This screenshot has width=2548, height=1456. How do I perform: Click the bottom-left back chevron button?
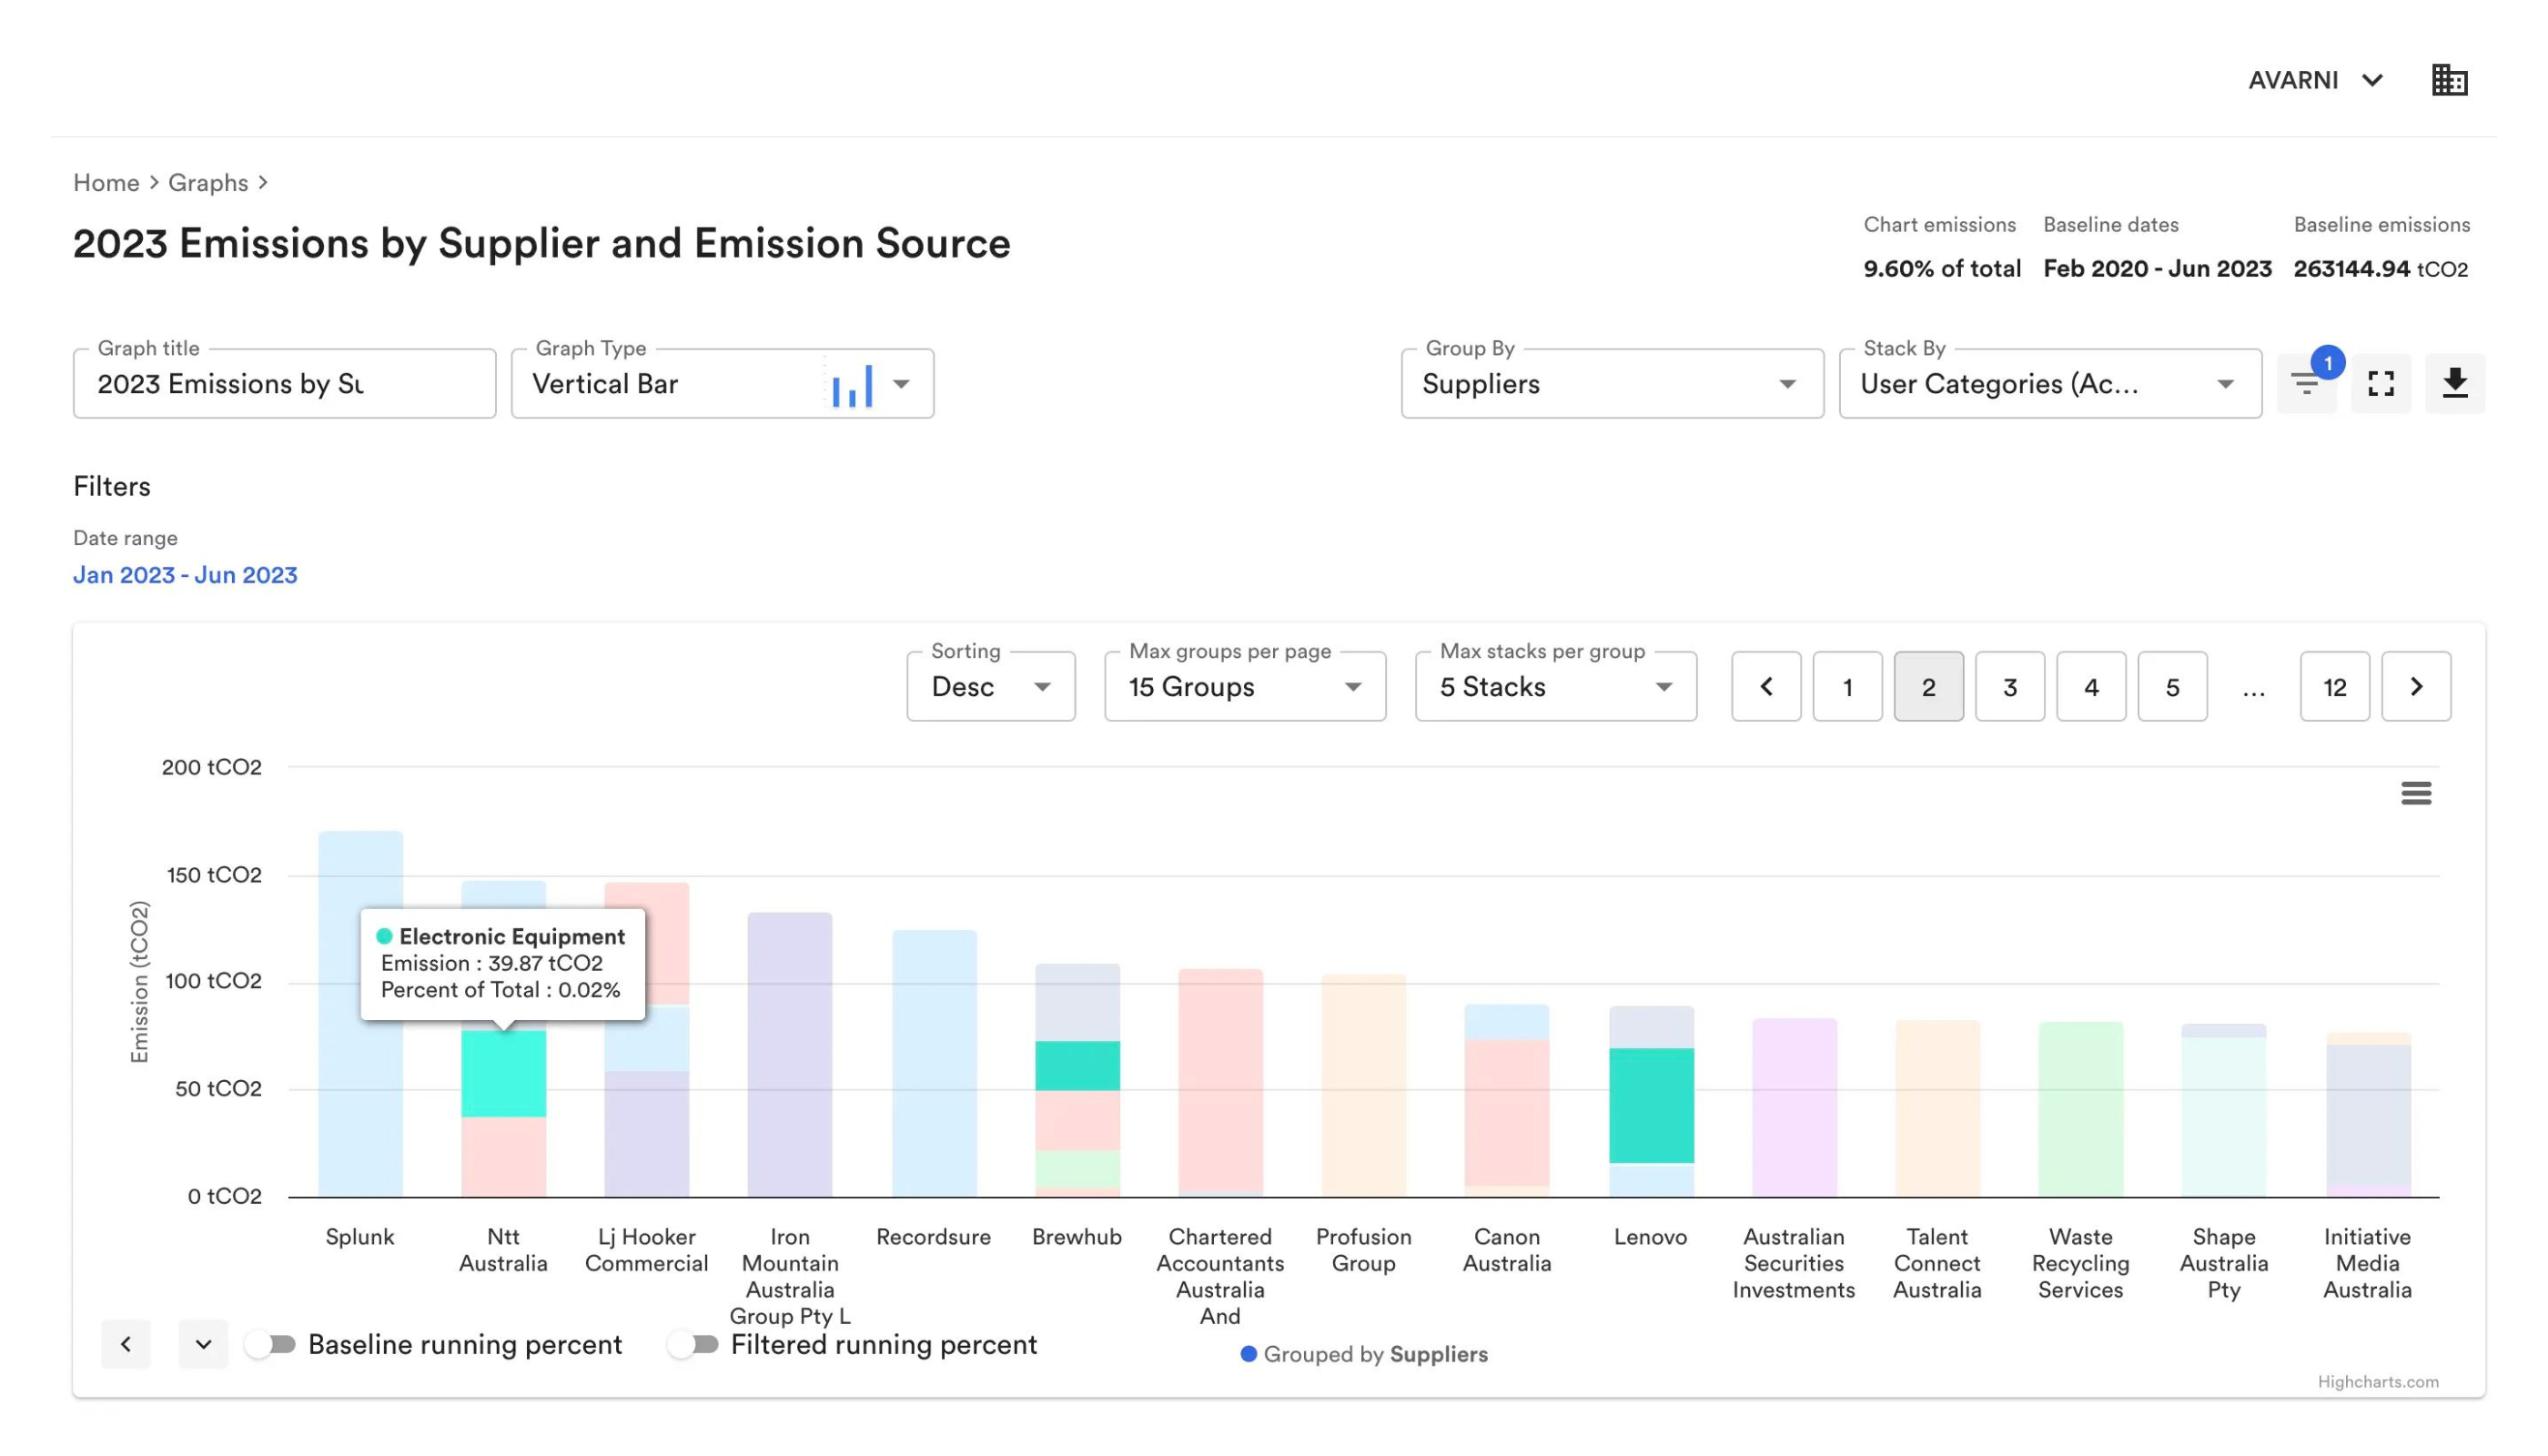[126, 1344]
